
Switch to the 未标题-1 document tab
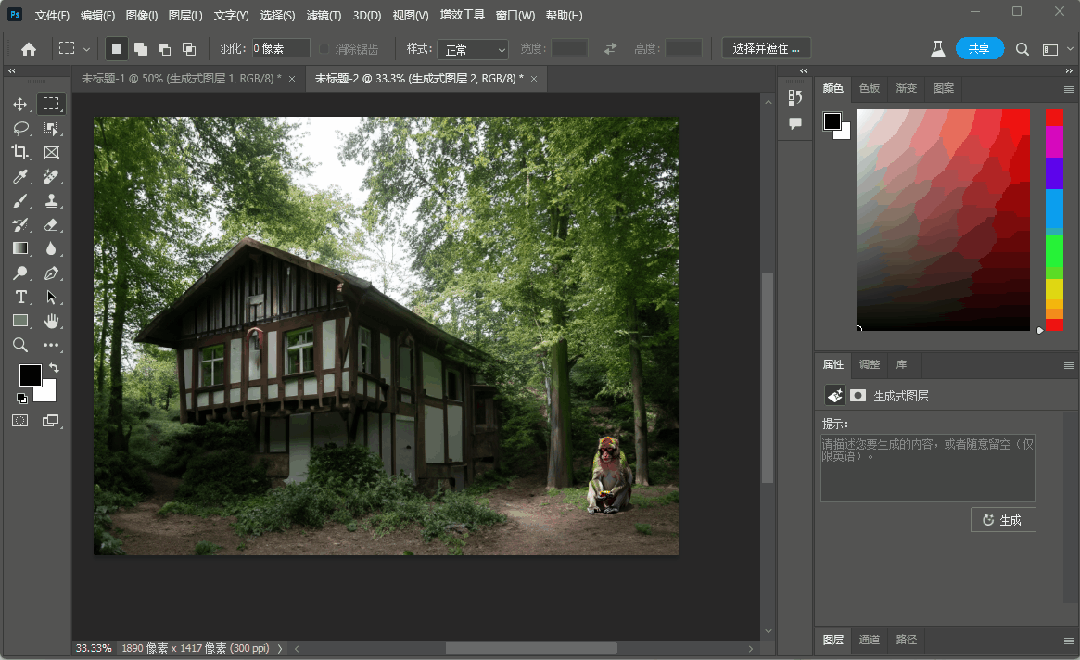[x=180, y=79]
